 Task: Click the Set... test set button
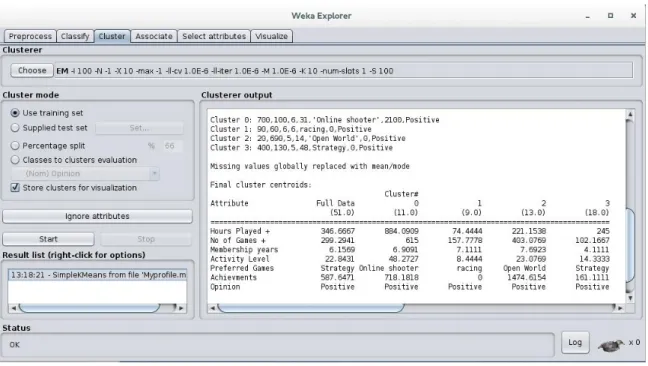pos(139,128)
